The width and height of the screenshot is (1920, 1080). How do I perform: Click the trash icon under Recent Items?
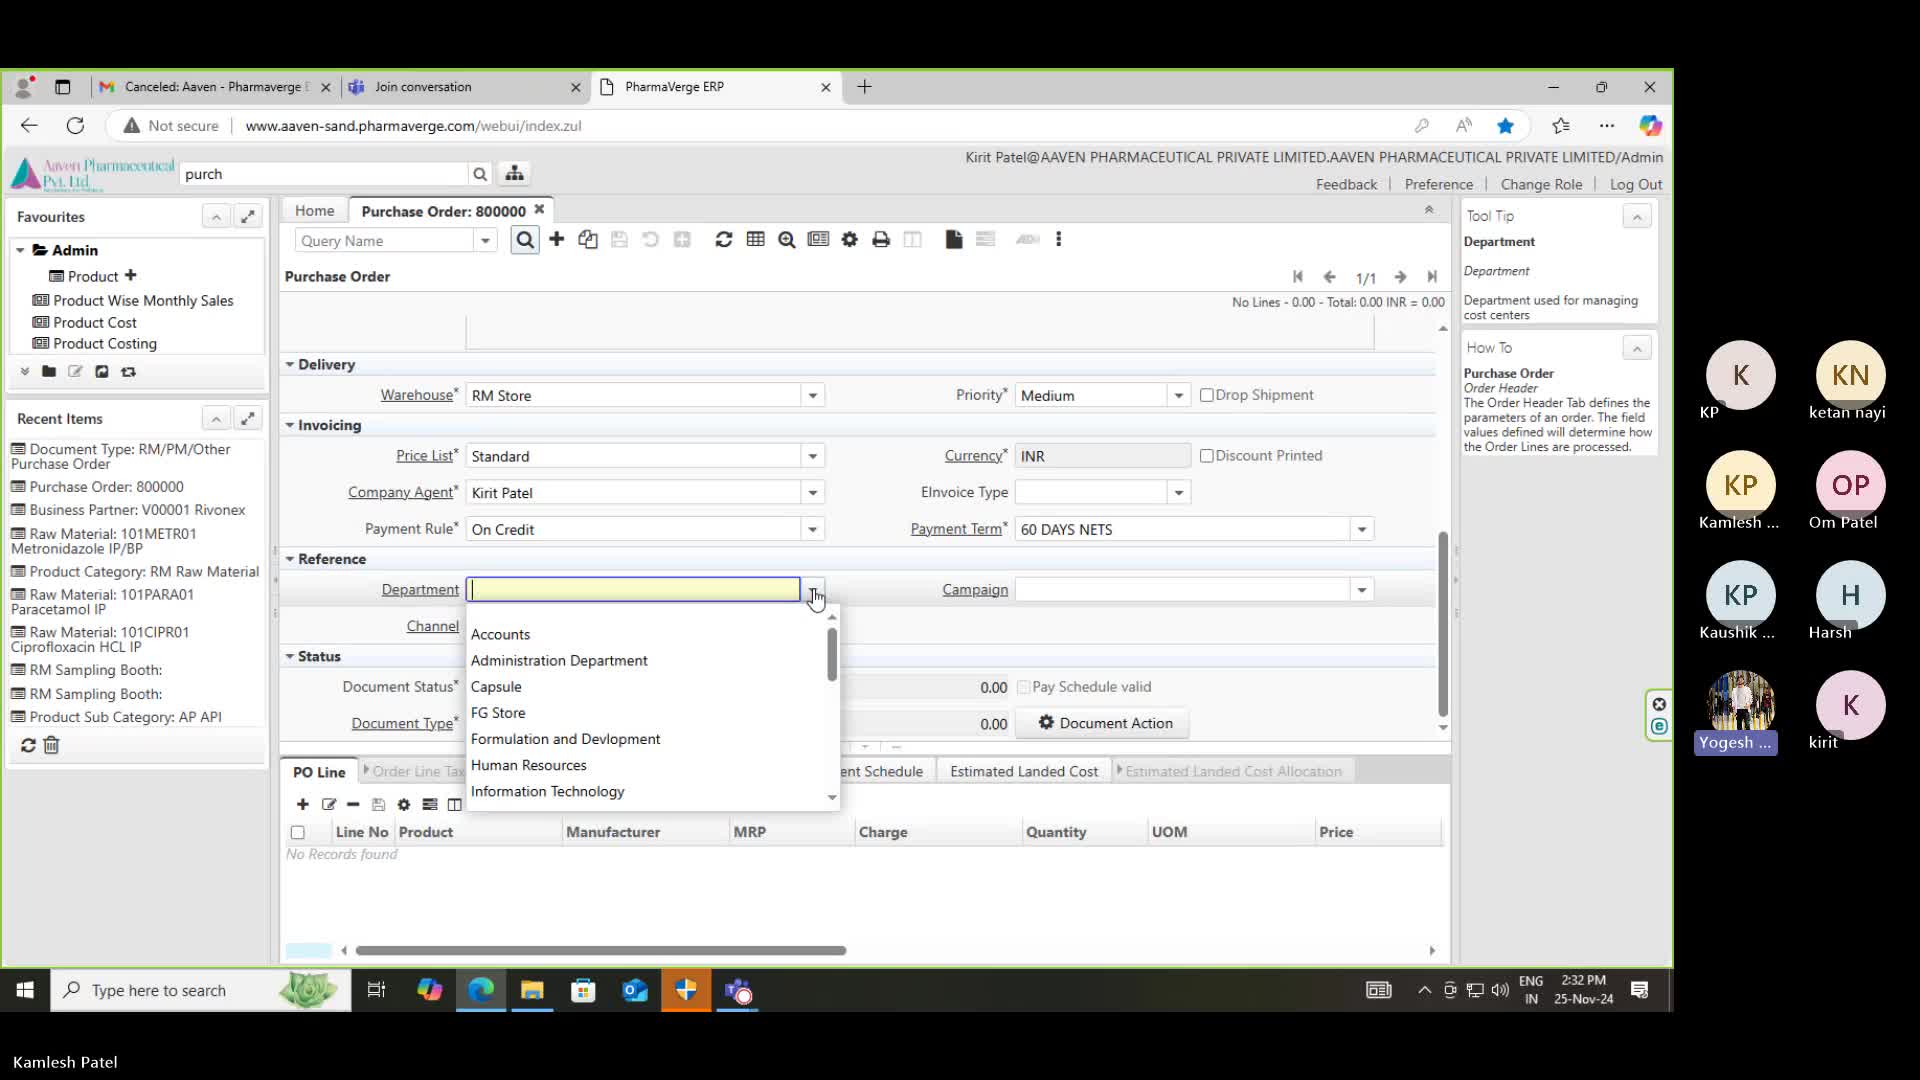52,745
